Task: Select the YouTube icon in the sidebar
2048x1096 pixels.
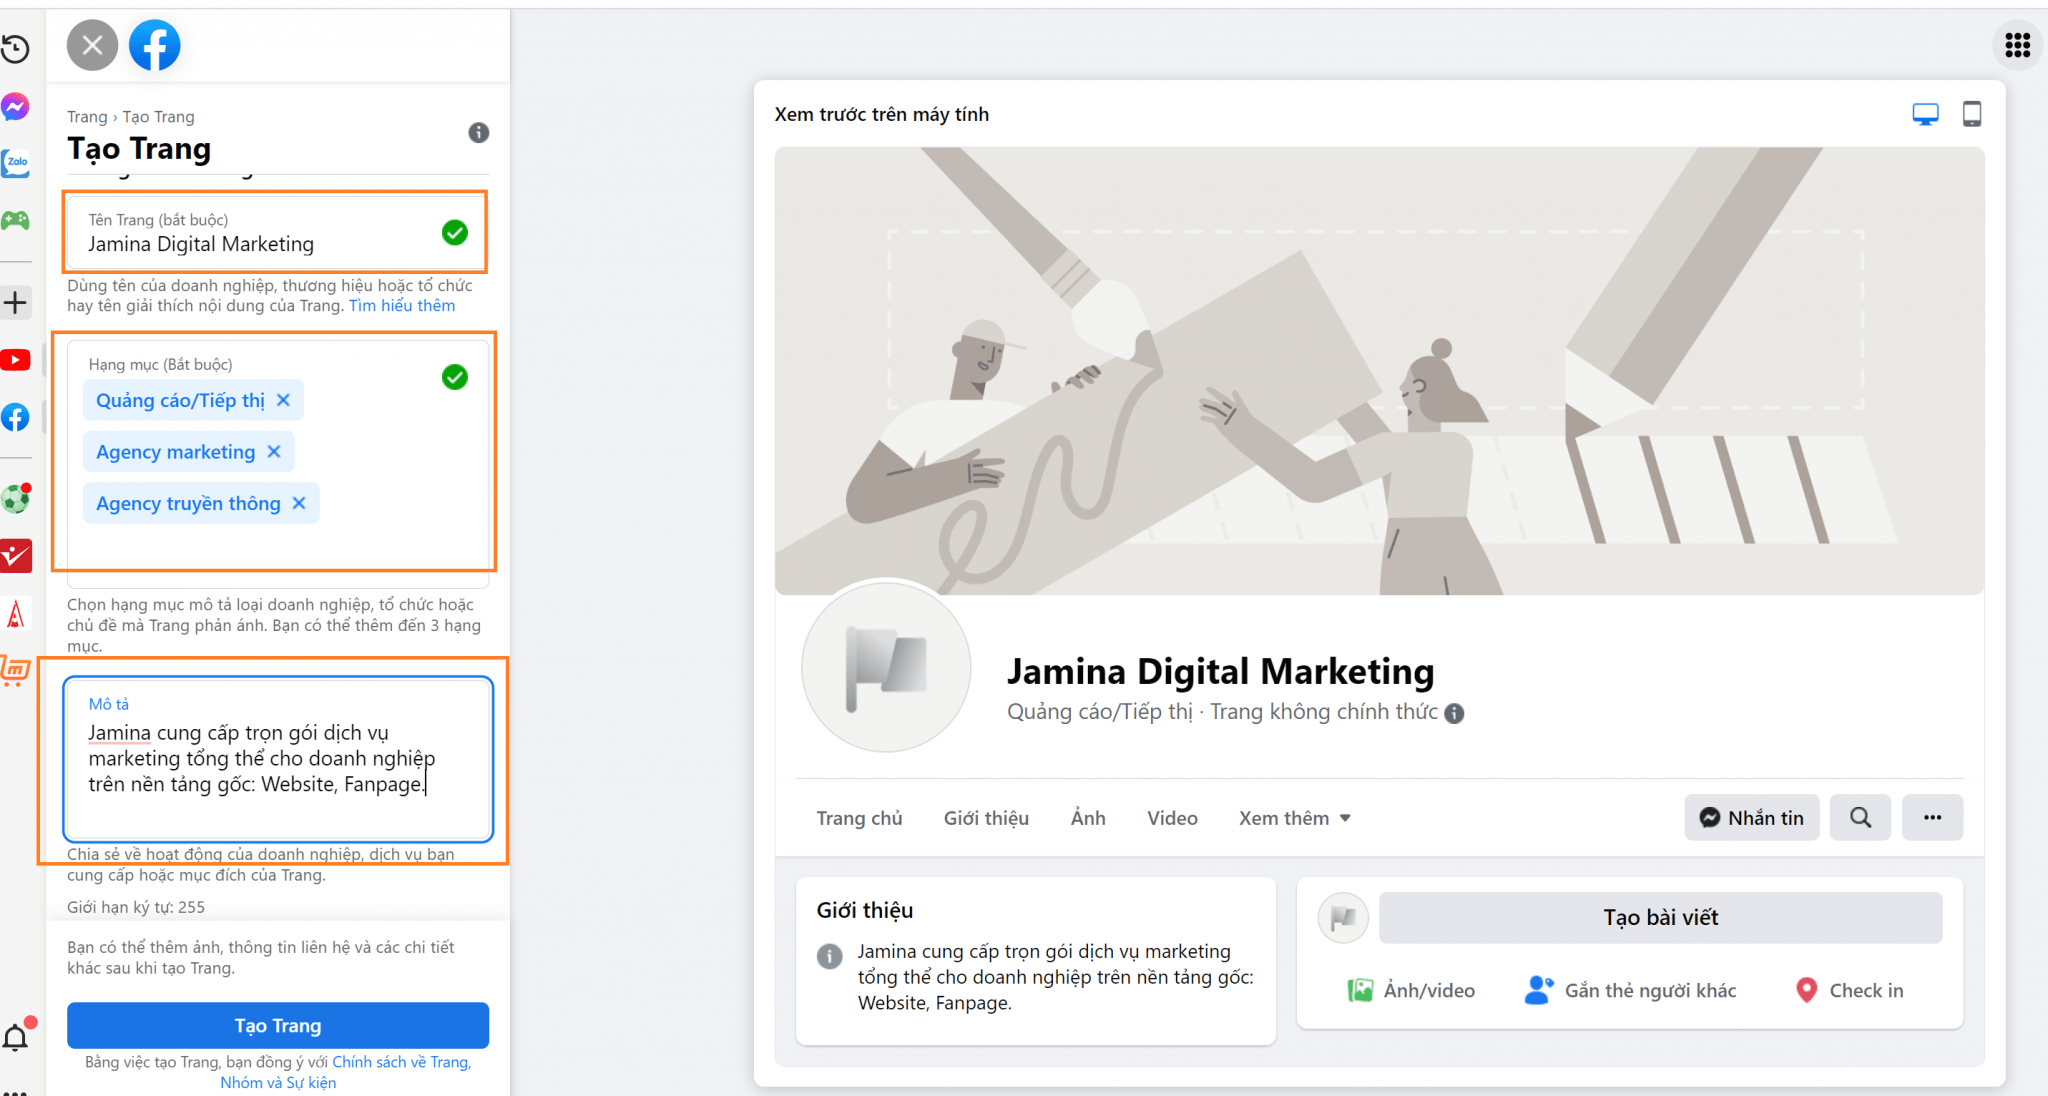Action: (16, 360)
